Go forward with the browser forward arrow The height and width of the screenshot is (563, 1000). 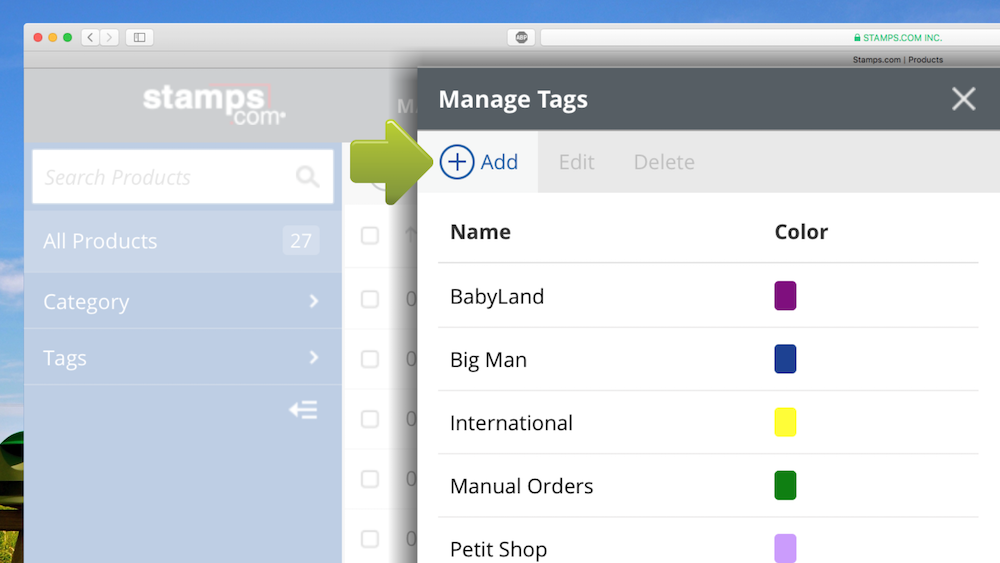pos(109,38)
